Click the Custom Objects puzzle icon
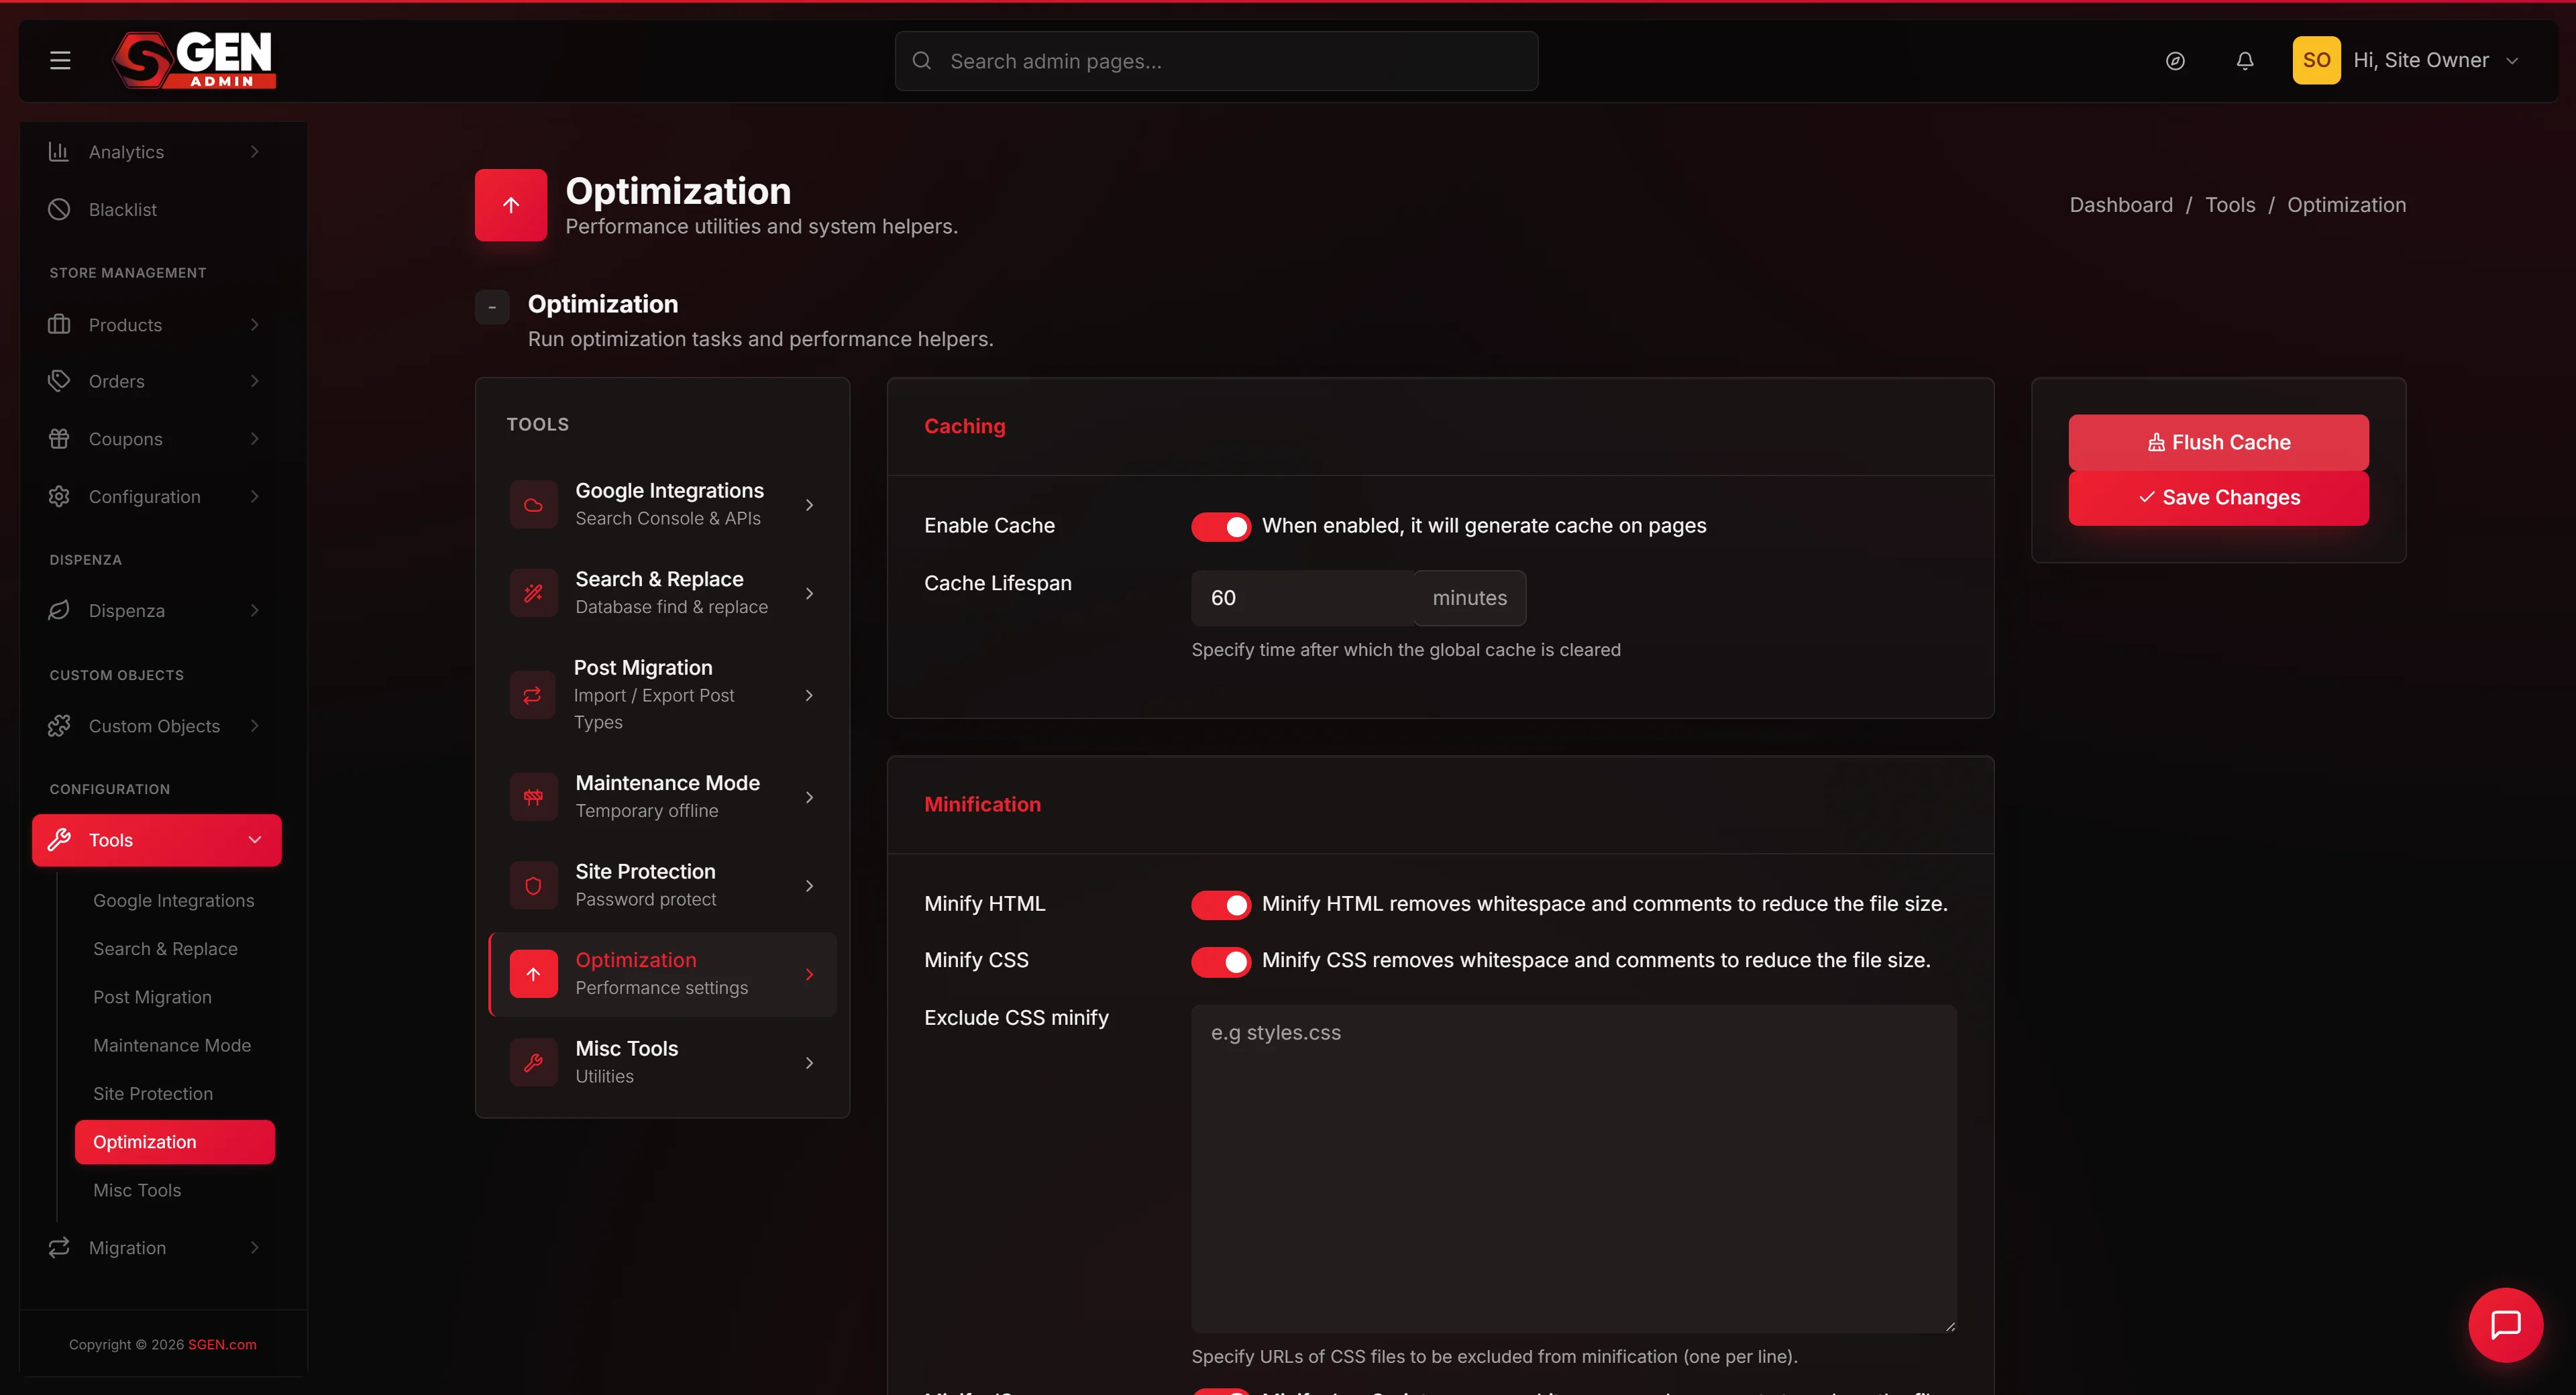 click(x=59, y=725)
